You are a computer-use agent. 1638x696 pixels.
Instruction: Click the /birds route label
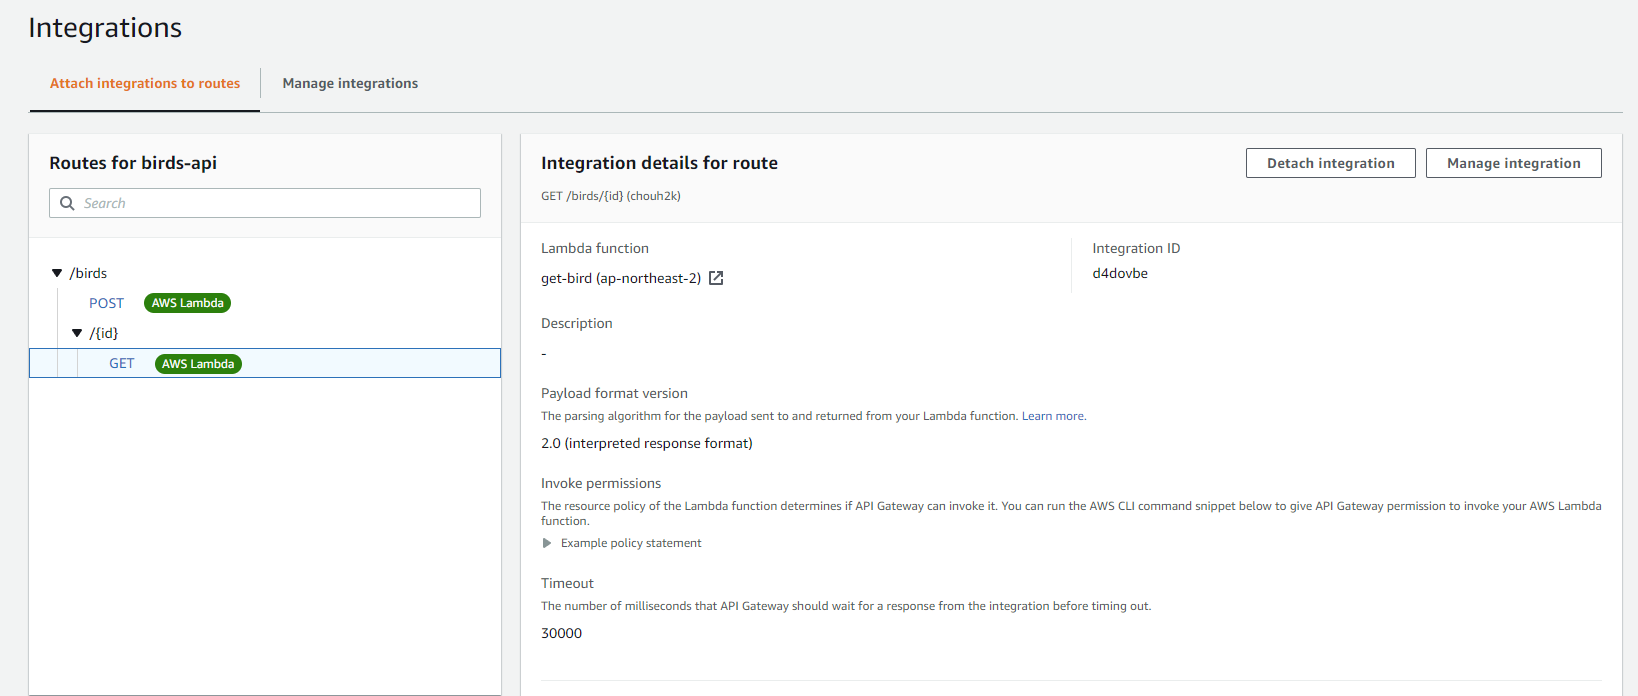tap(88, 273)
